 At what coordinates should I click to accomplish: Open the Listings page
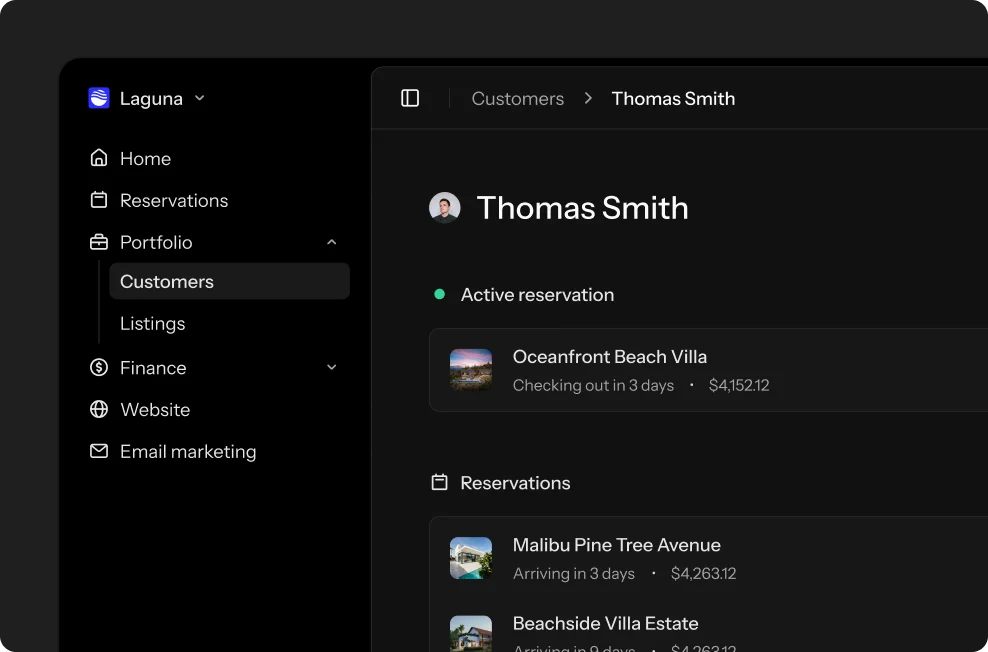coord(152,323)
